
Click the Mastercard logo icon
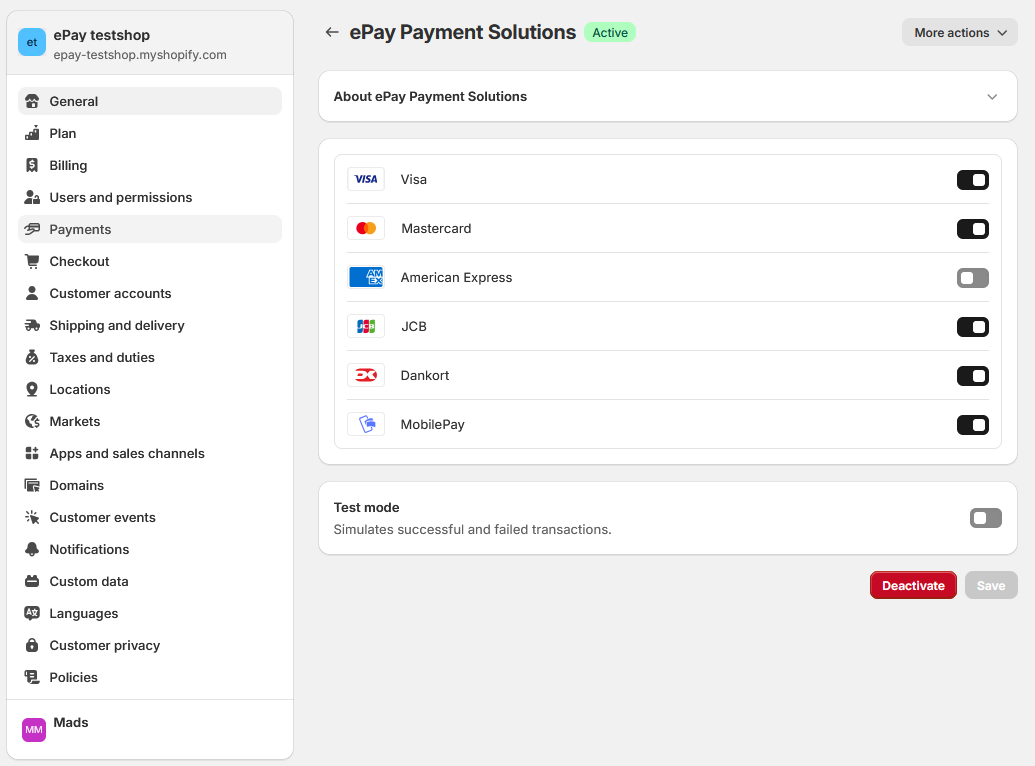pos(366,227)
